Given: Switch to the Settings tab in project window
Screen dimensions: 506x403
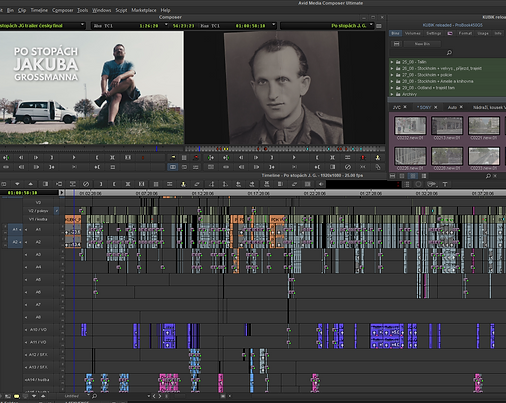Looking at the screenshot, I should click(434, 33).
